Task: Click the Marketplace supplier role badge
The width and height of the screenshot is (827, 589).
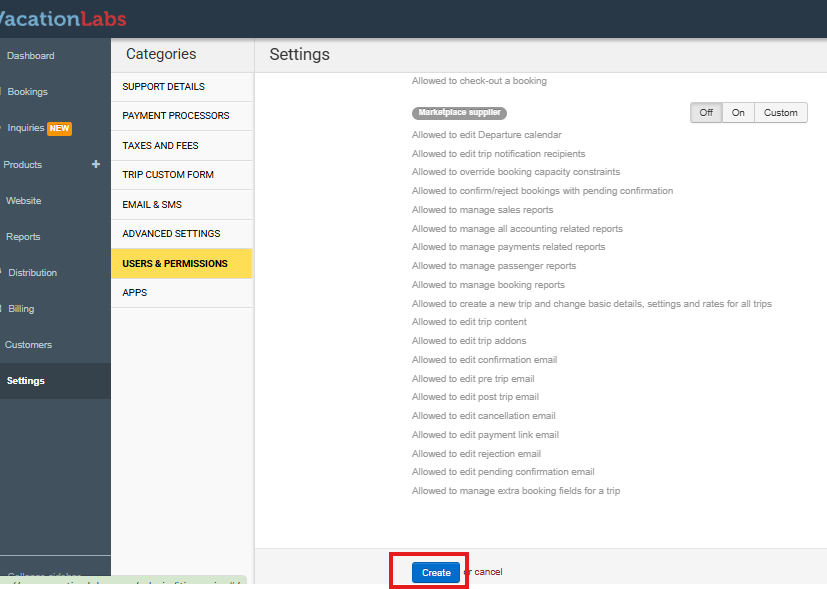Action: click(459, 113)
